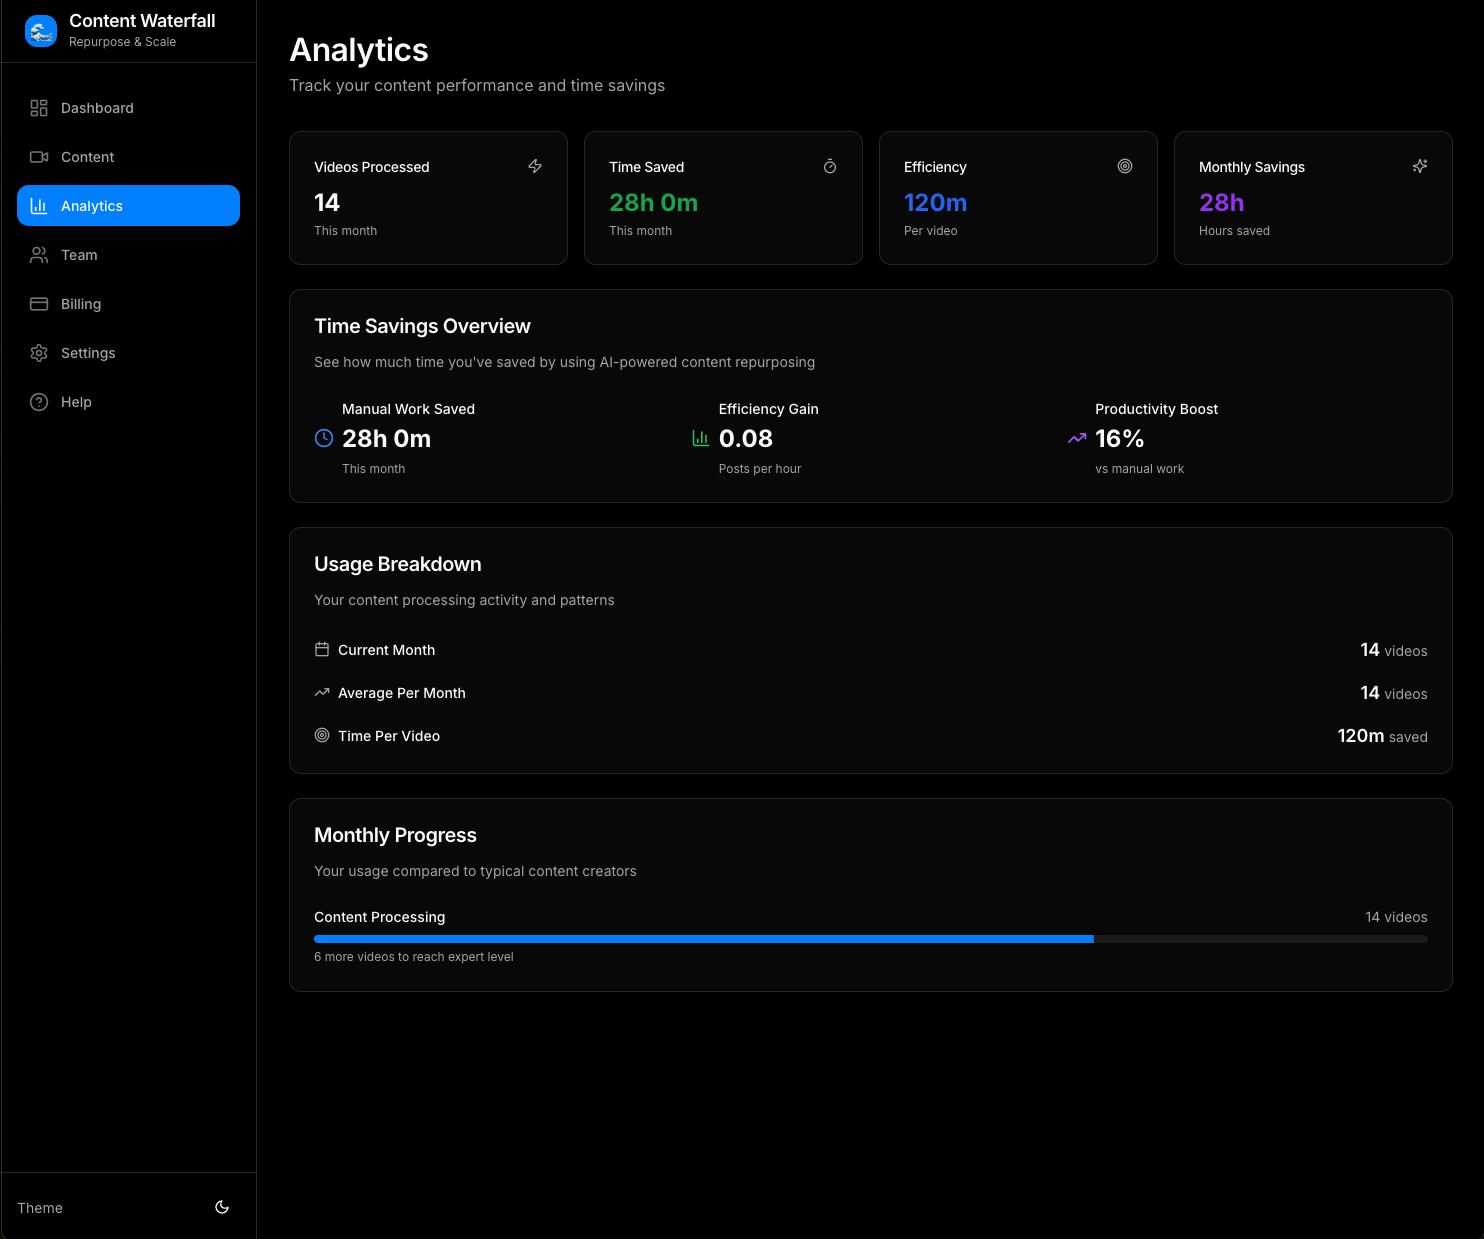Click the Repurpose & Scale tagline

[x=122, y=42]
